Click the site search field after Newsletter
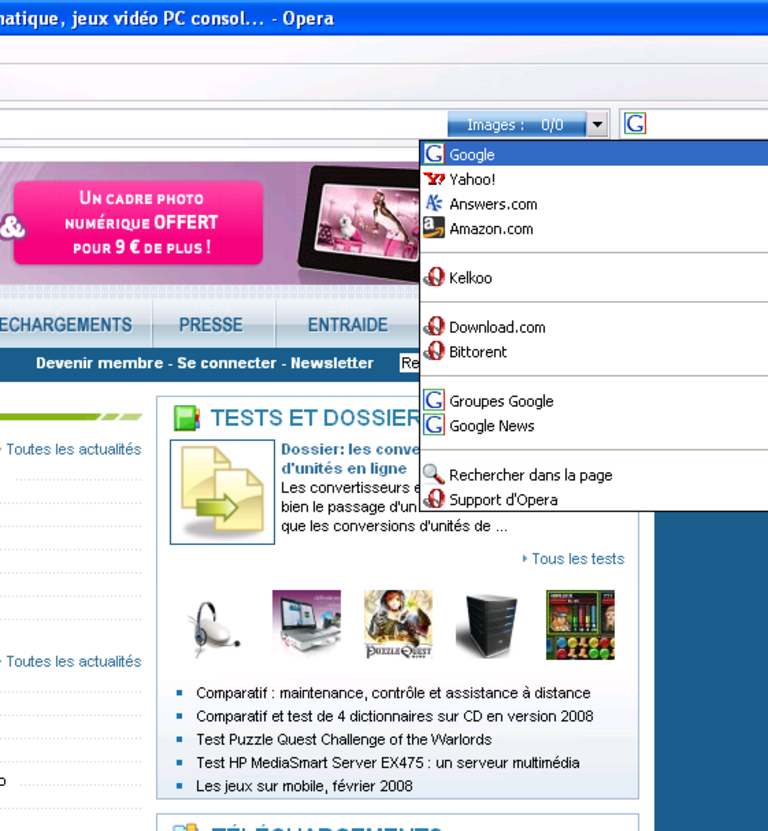 [x=409, y=363]
